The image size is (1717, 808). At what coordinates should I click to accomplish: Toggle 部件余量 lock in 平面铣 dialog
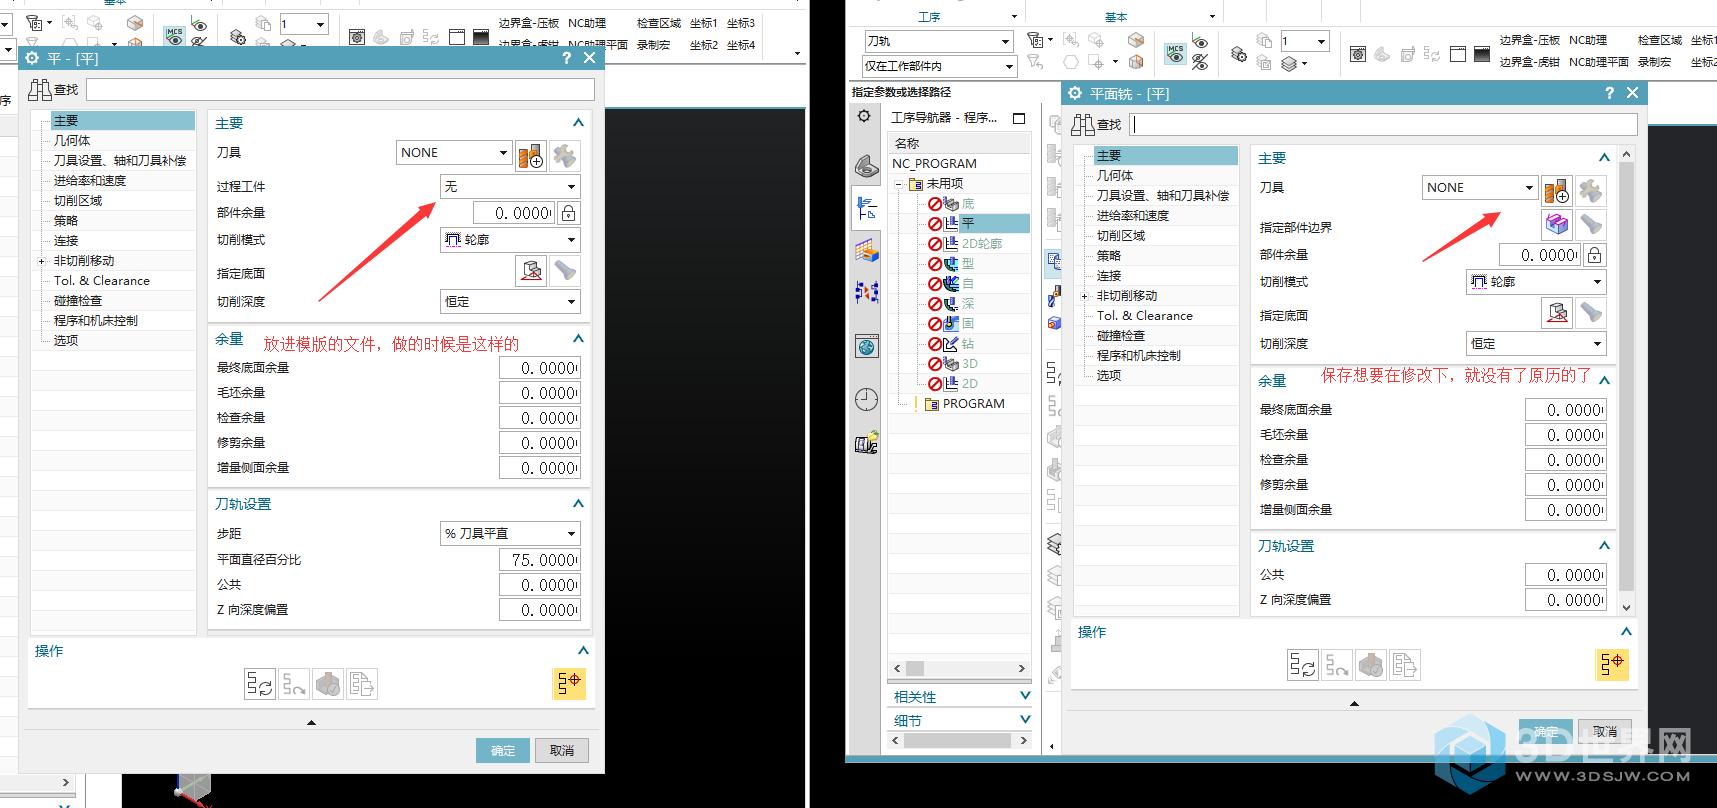click(x=1595, y=255)
